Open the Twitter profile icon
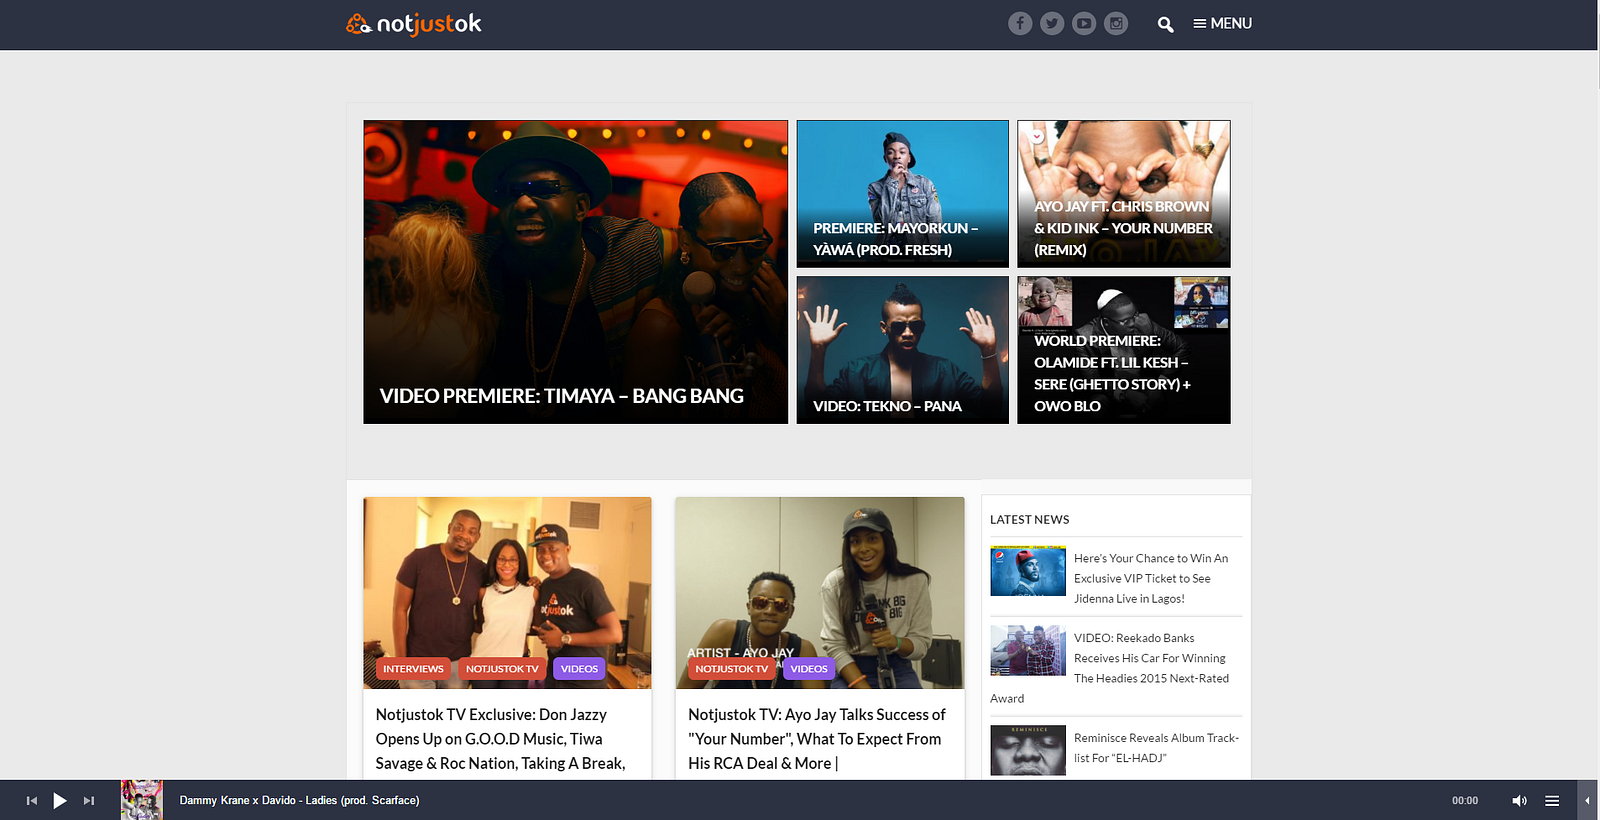1600x820 pixels. [1052, 23]
